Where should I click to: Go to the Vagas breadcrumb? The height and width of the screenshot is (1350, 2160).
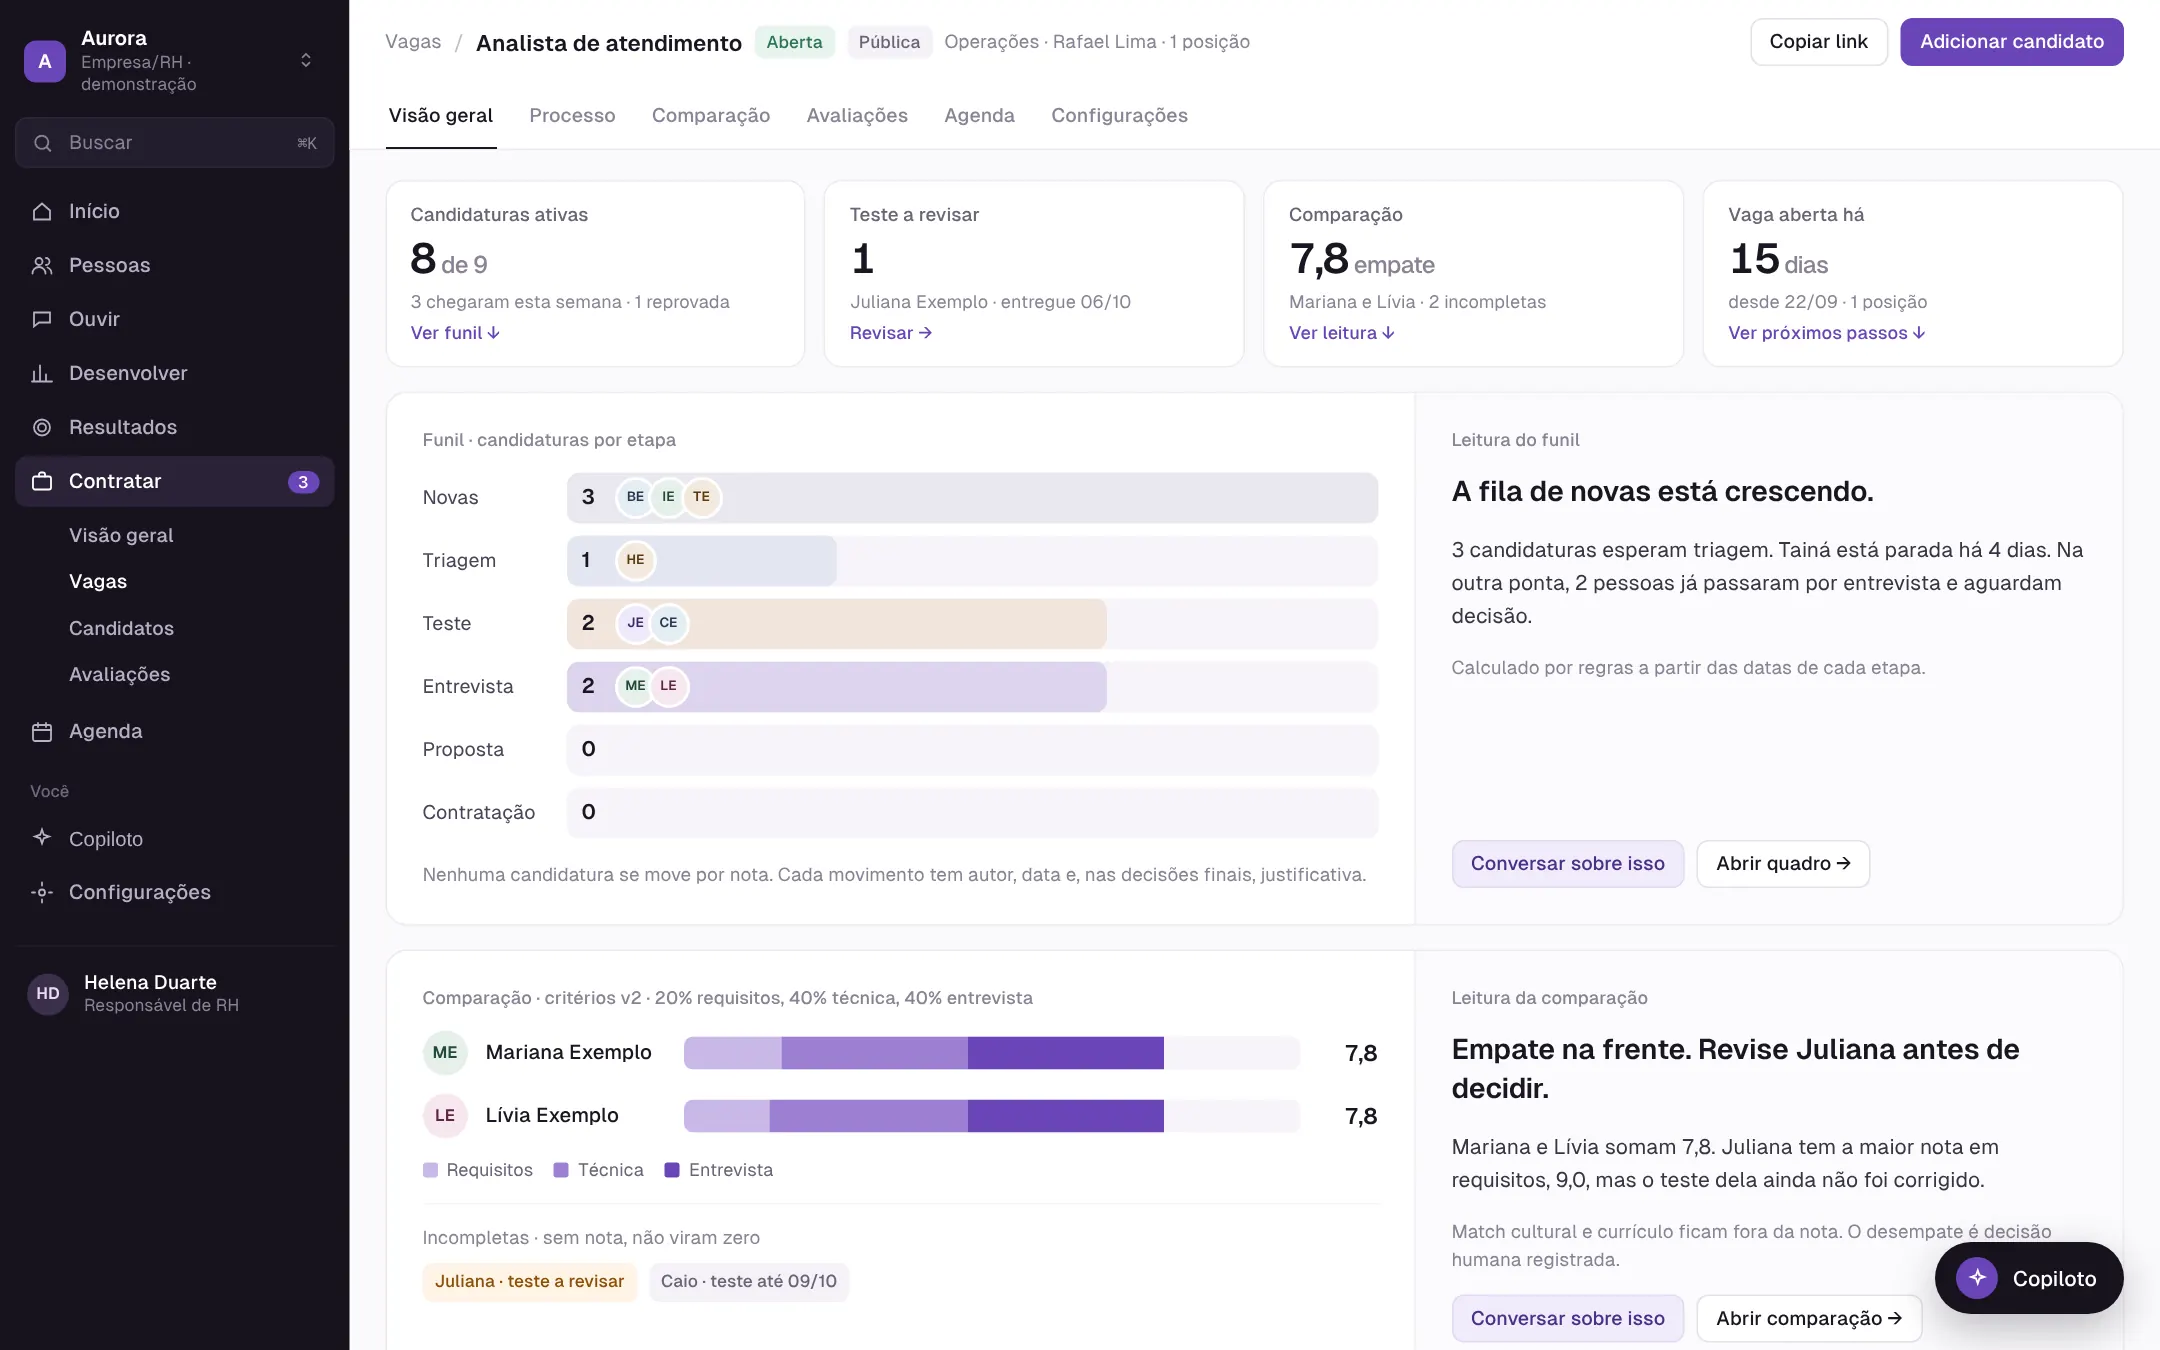tap(413, 42)
